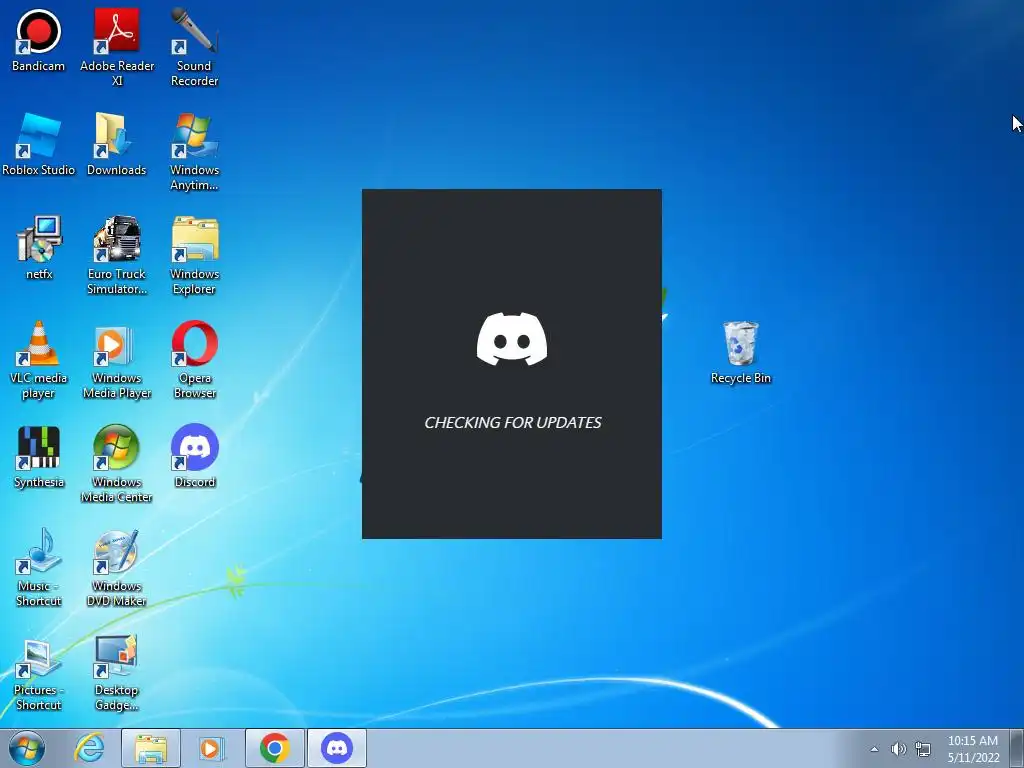This screenshot has height=768, width=1024.
Task: Select the Opera Browser shortcut
Action: [194, 360]
